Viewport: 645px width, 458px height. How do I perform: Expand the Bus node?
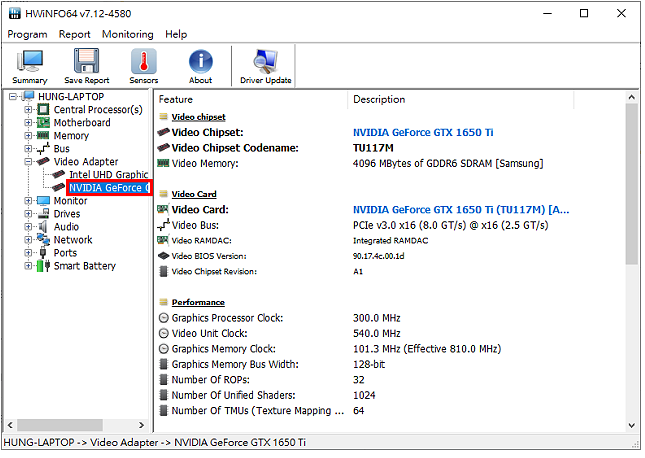[28, 149]
